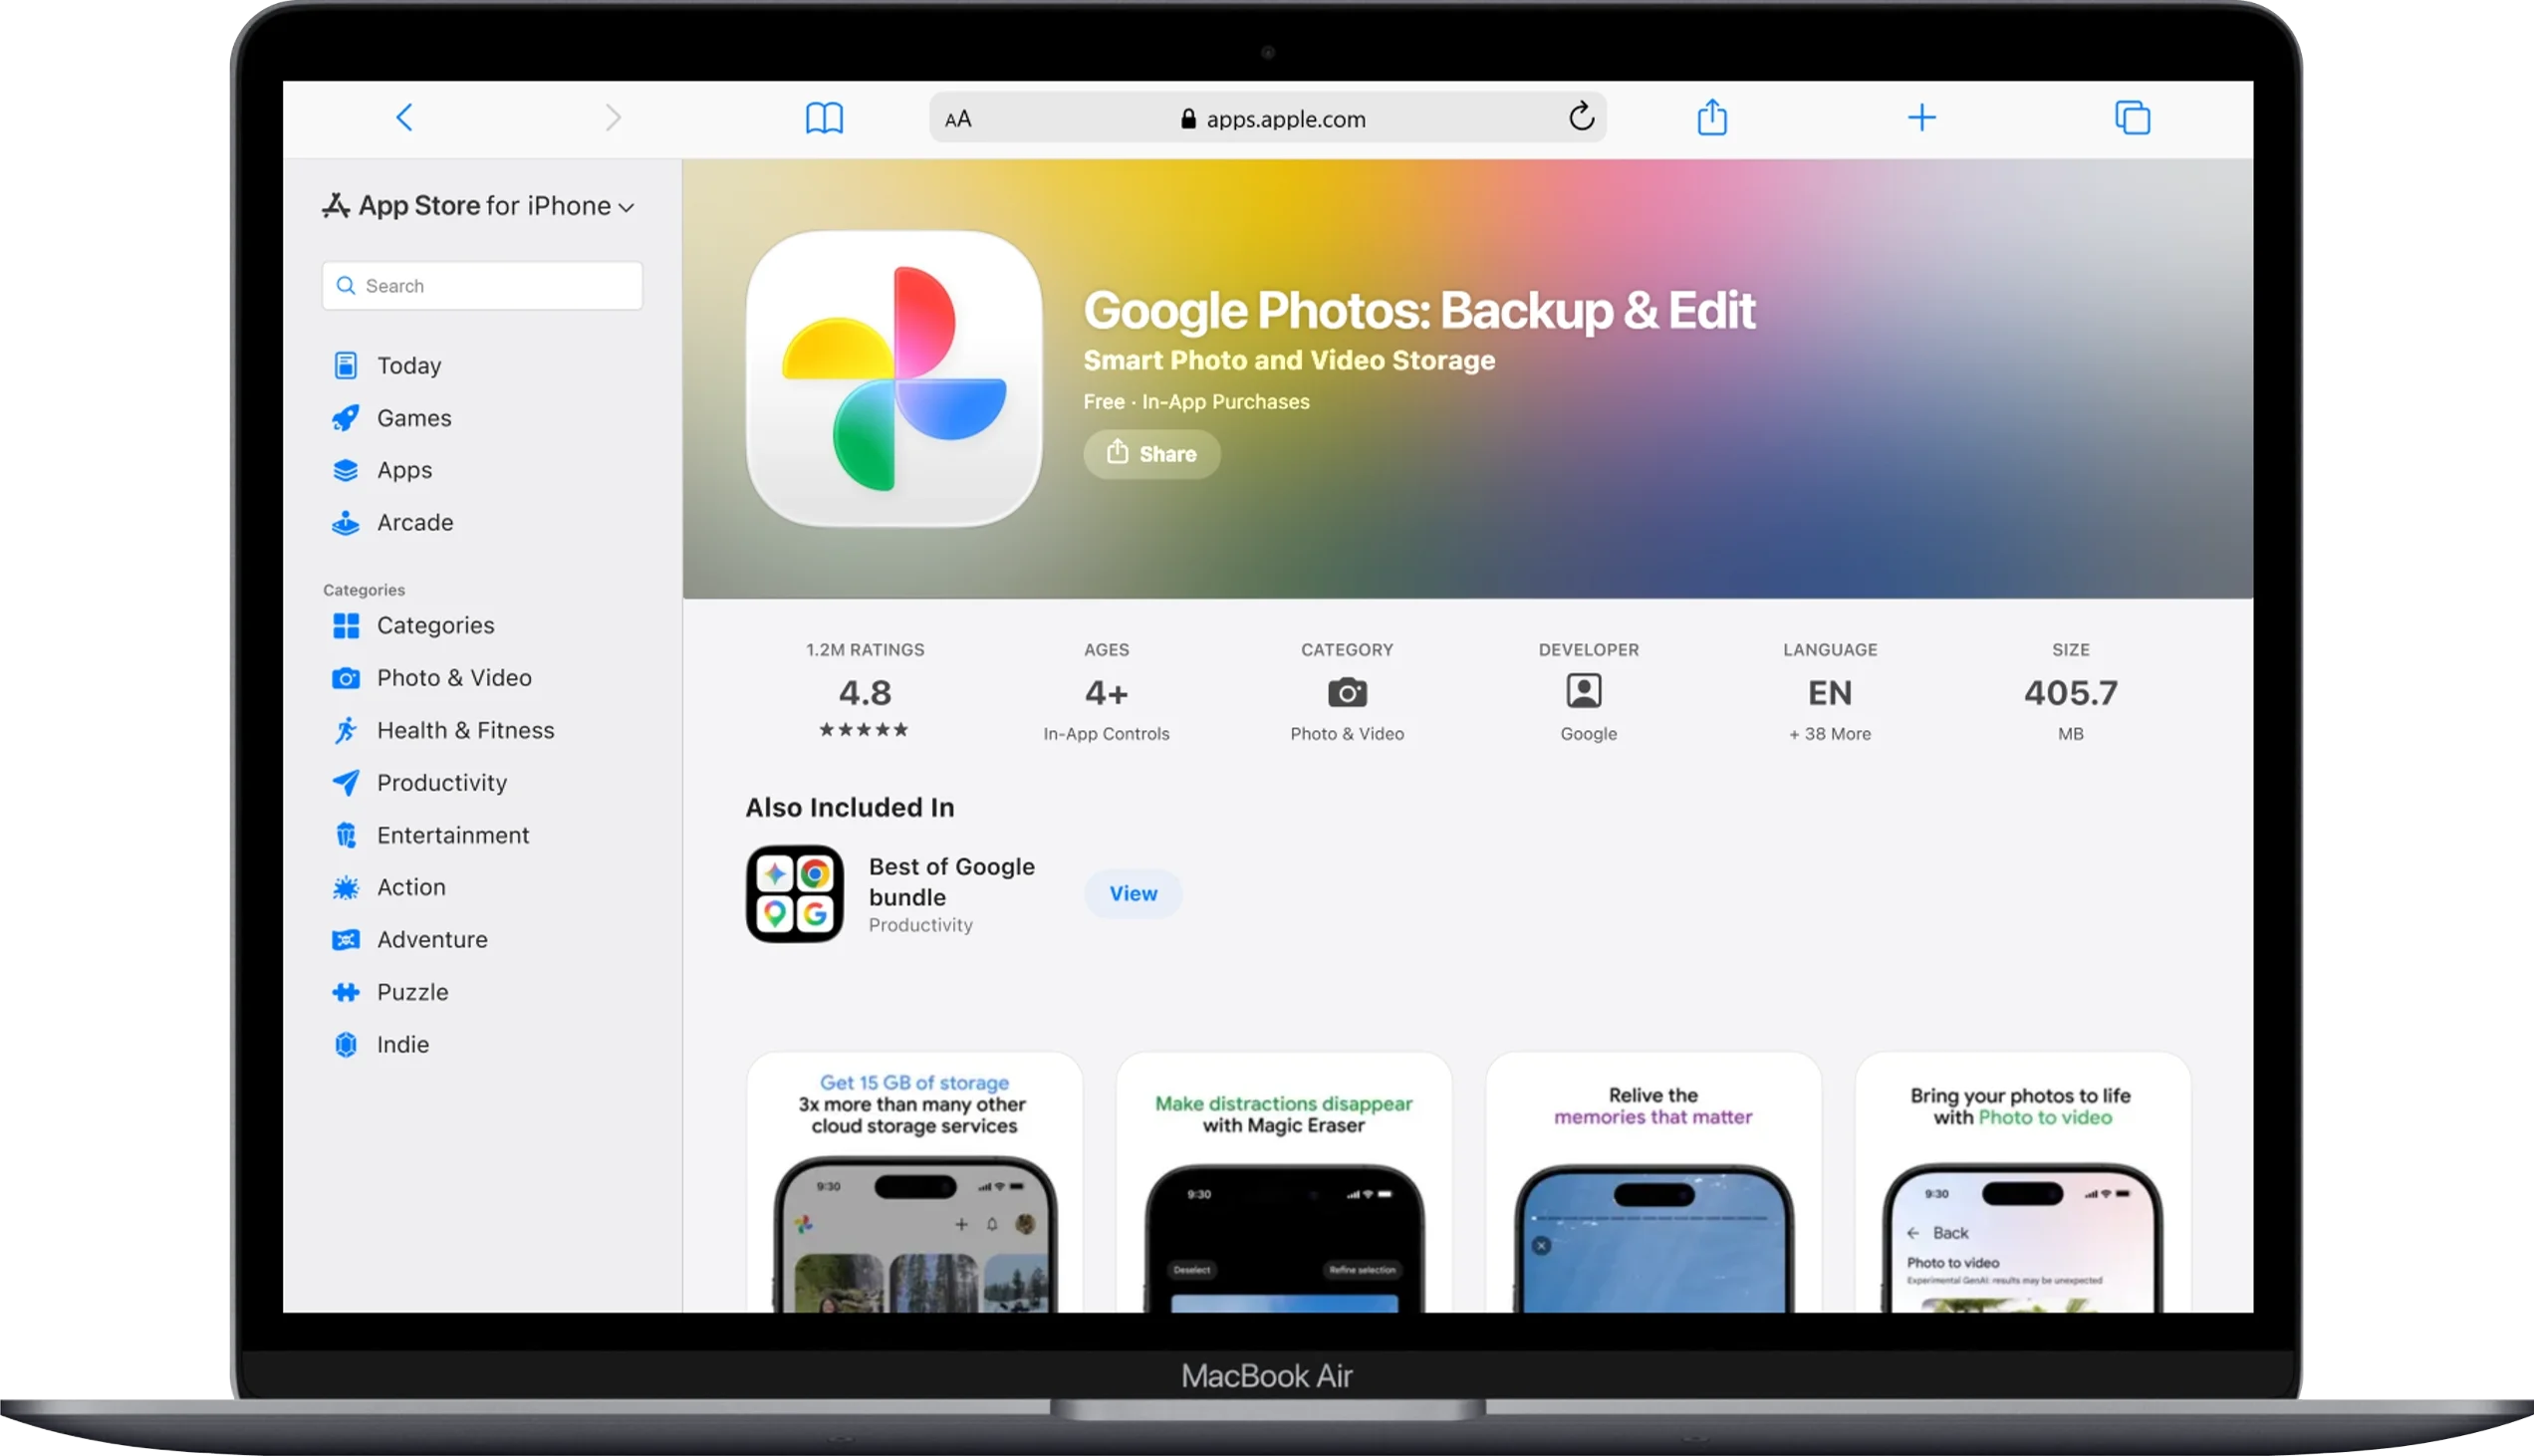Click the Developer person icon
2534x1456 pixels.
[1583, 691]
